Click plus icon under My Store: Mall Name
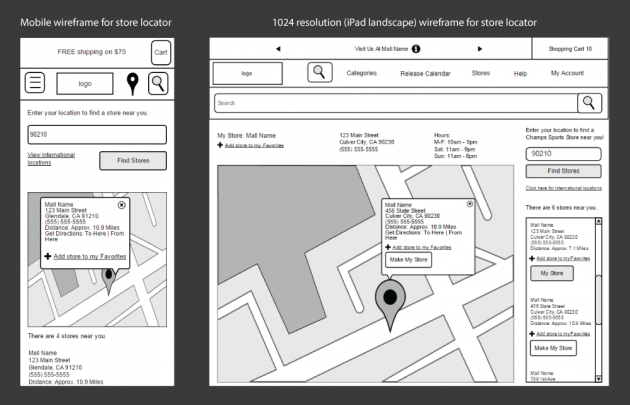This screenshot has width=630, height=405. coord(220,145)
